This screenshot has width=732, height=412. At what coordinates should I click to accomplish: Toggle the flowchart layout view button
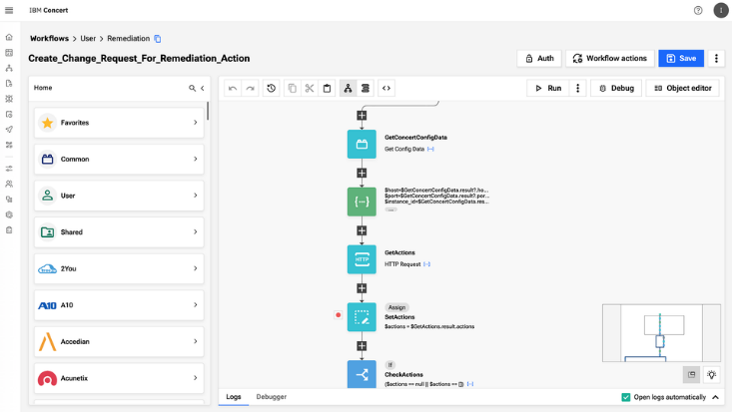coord(348,88)
